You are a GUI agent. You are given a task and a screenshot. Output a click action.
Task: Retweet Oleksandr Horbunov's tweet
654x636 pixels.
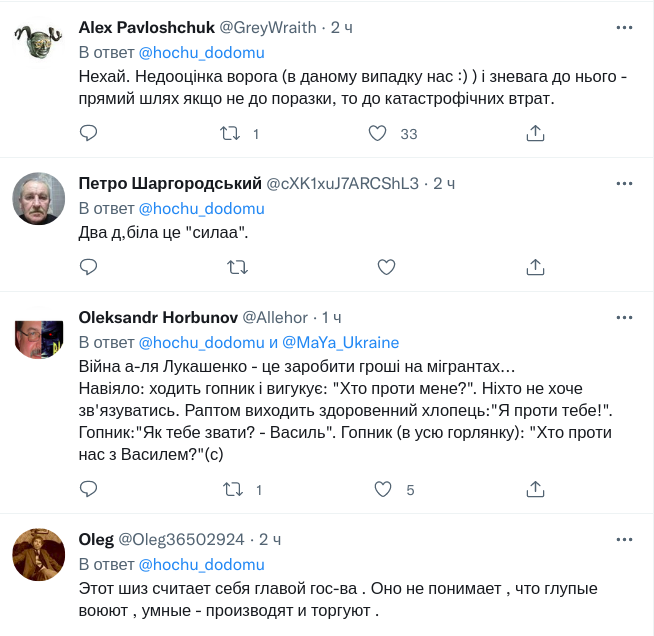[231, 489]
